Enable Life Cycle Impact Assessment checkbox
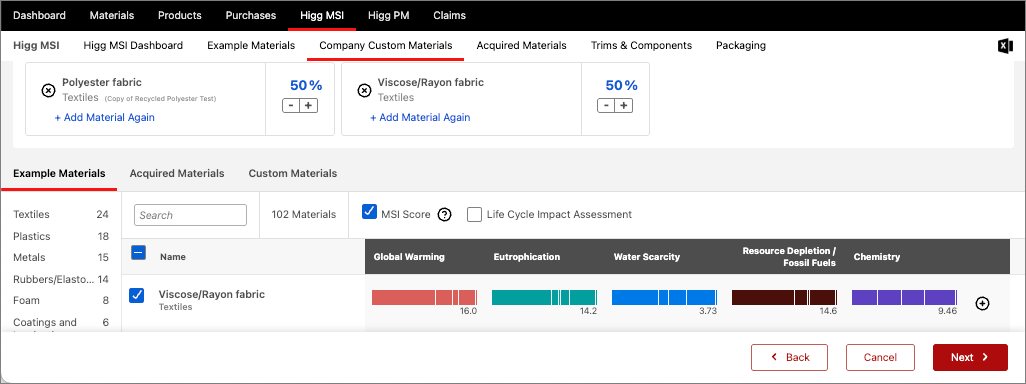This screenshot has width=1026, height=384. tap(474, 215)
